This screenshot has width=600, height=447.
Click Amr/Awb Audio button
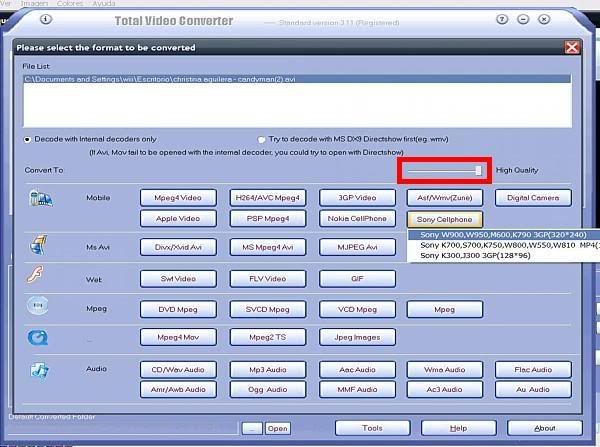point(178,389)
